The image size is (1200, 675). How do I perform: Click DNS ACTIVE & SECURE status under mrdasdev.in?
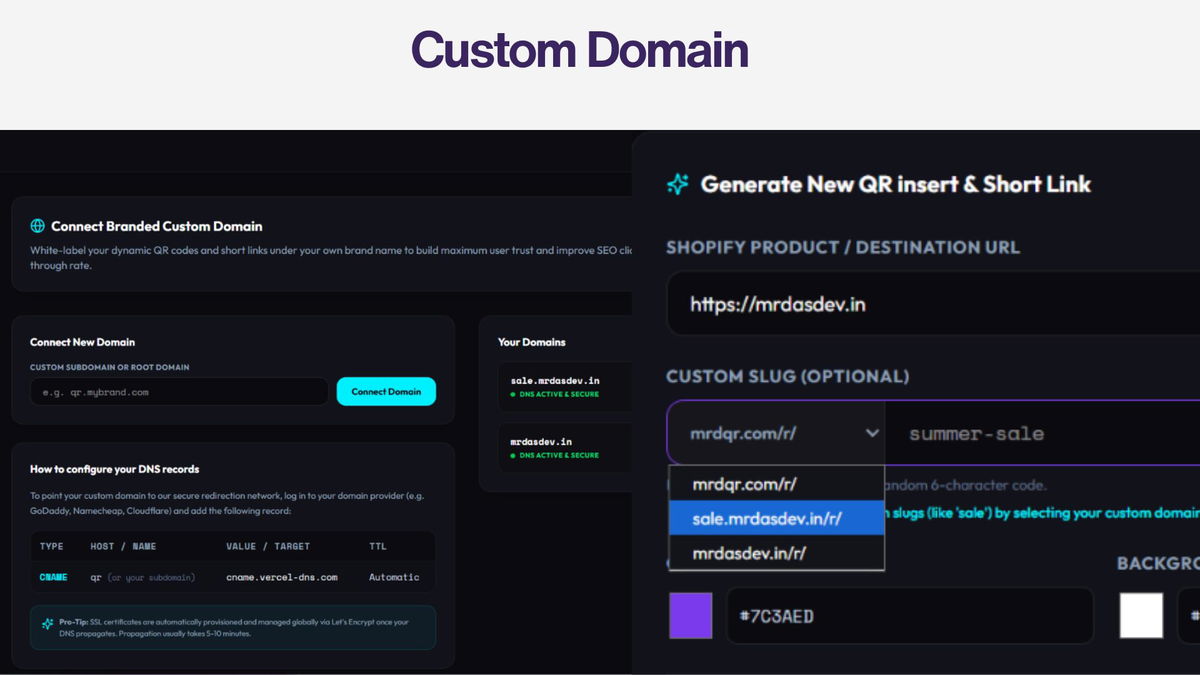pos(554,455)
